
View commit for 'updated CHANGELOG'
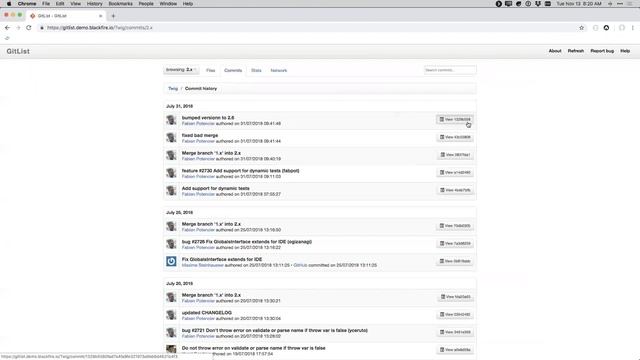point(455,315)
